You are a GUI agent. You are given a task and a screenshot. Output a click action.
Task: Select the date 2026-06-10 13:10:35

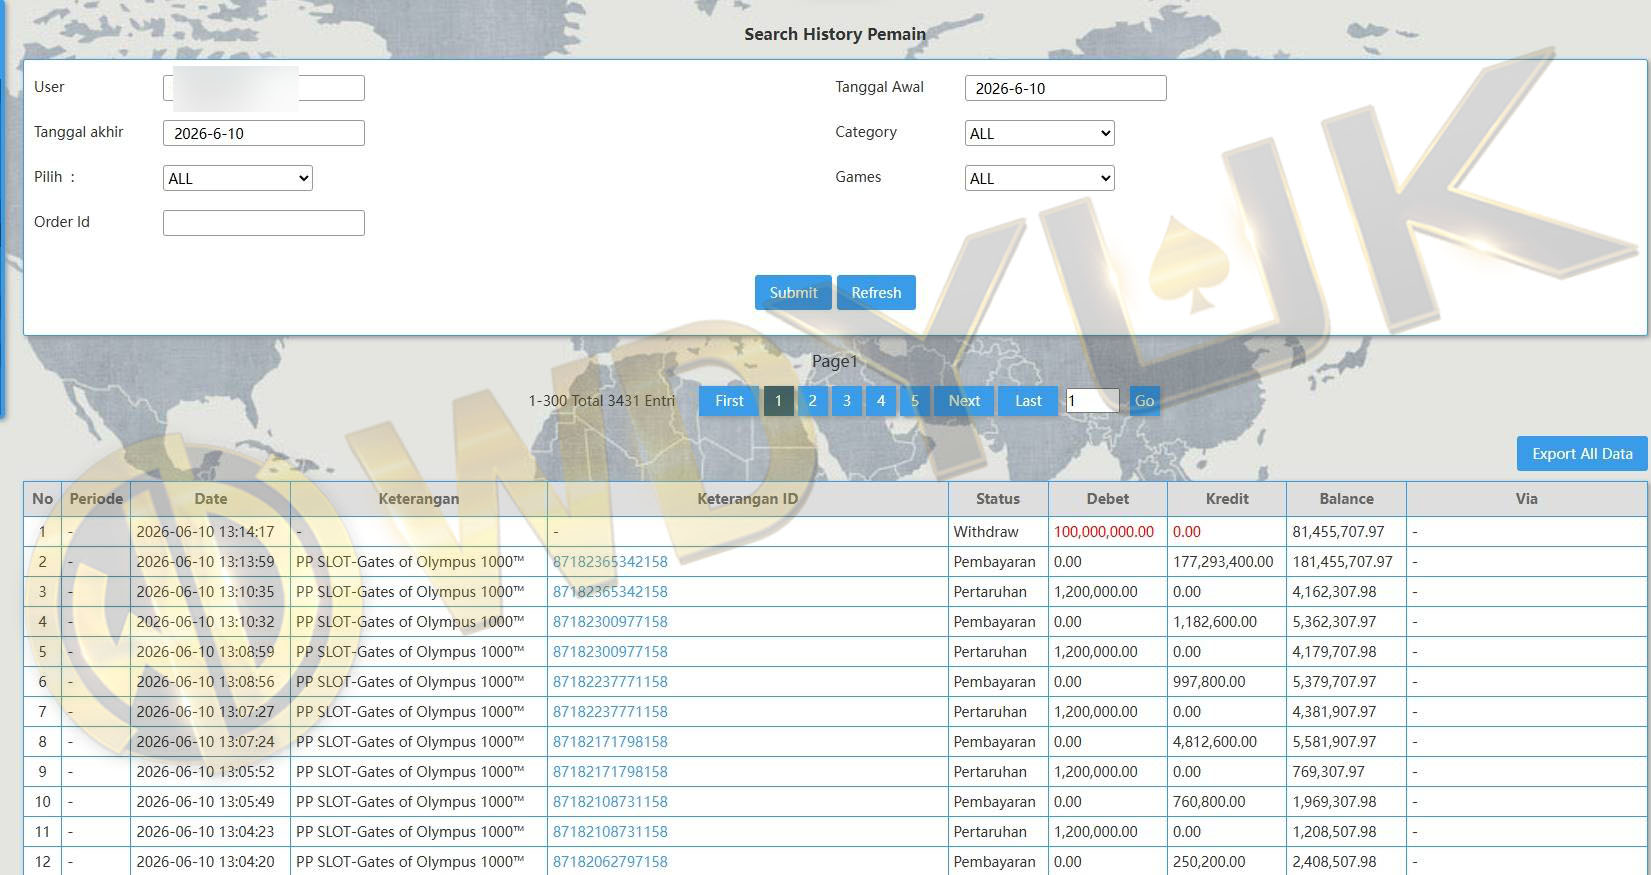[205, 592]
